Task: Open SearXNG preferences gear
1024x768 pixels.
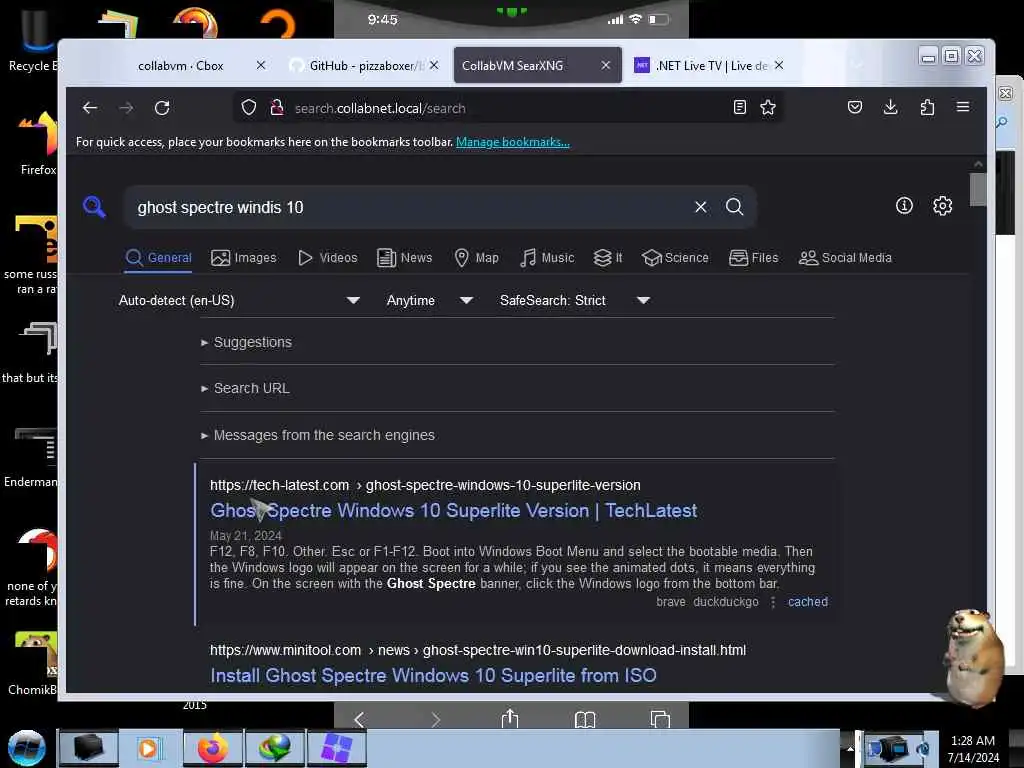Action: tap(942, 206)
